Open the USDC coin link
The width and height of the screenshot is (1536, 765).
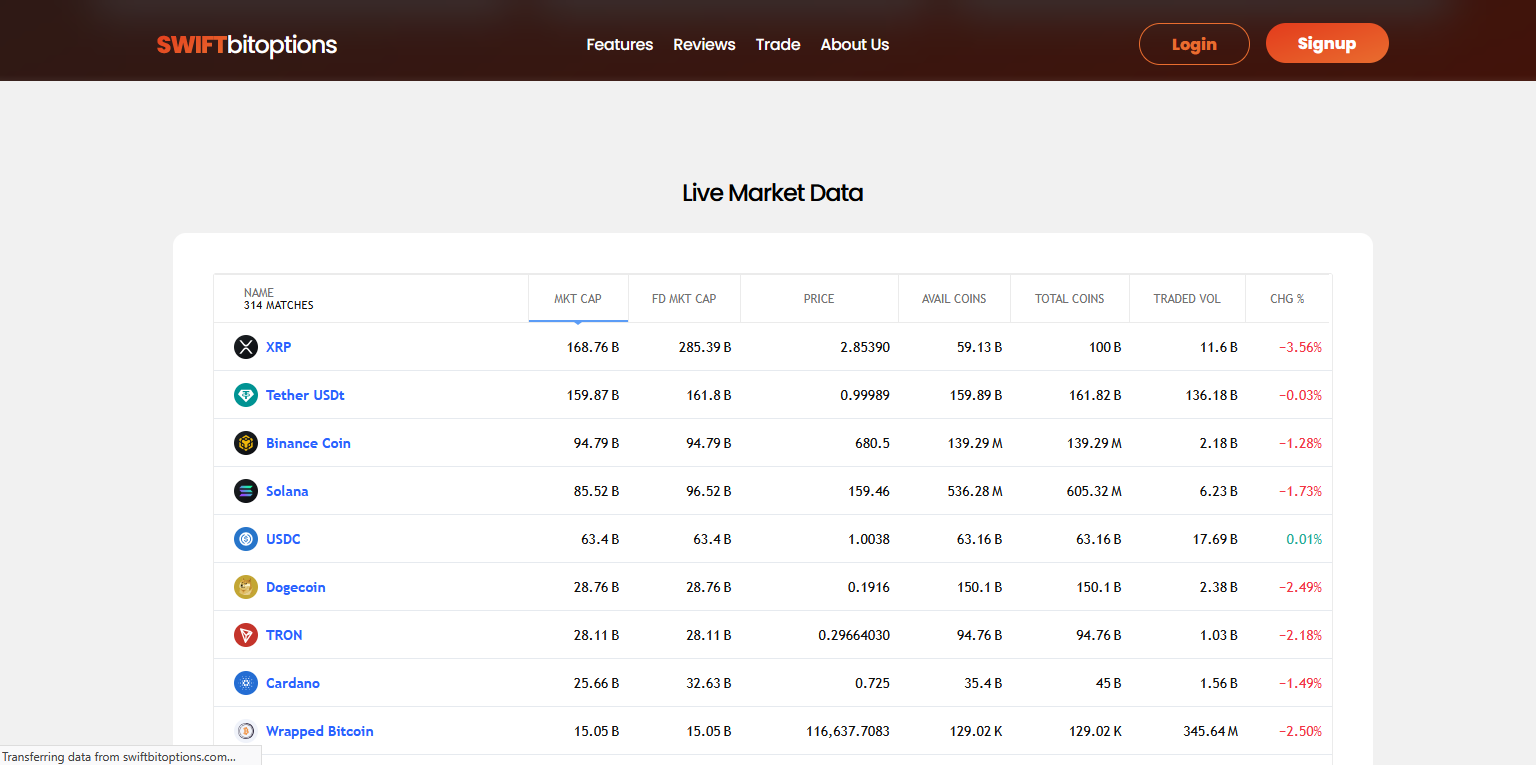click(283, 539)
